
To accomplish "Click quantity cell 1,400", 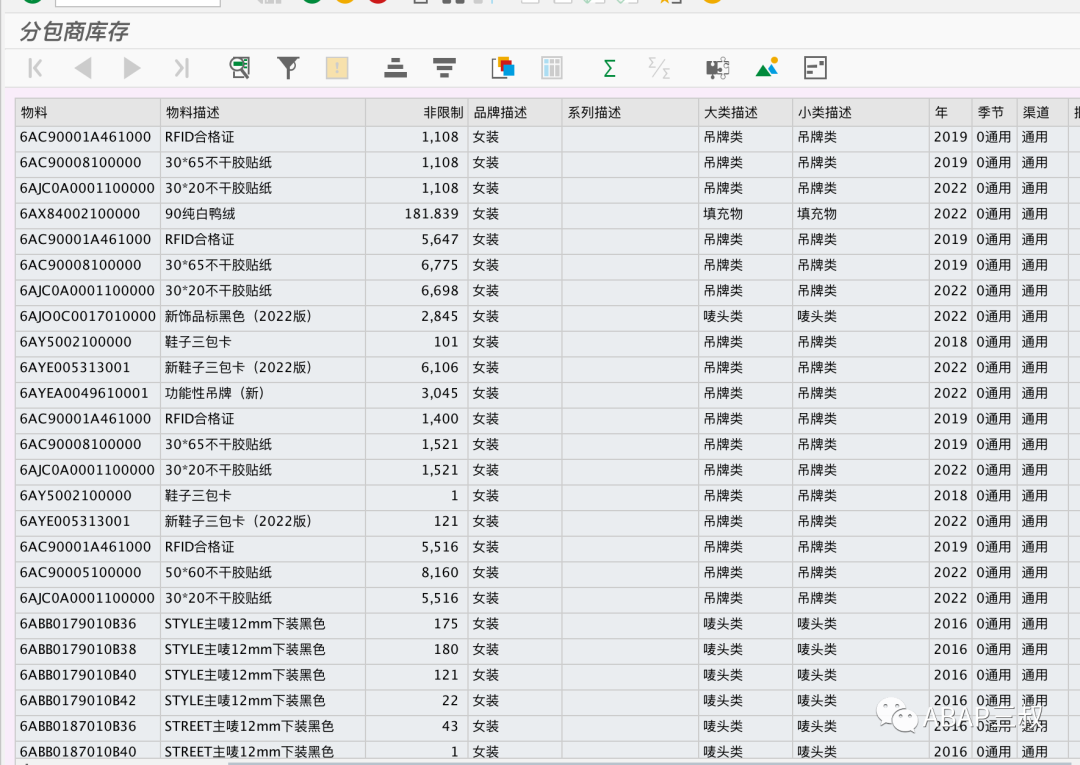I will [x=417, y=419].
